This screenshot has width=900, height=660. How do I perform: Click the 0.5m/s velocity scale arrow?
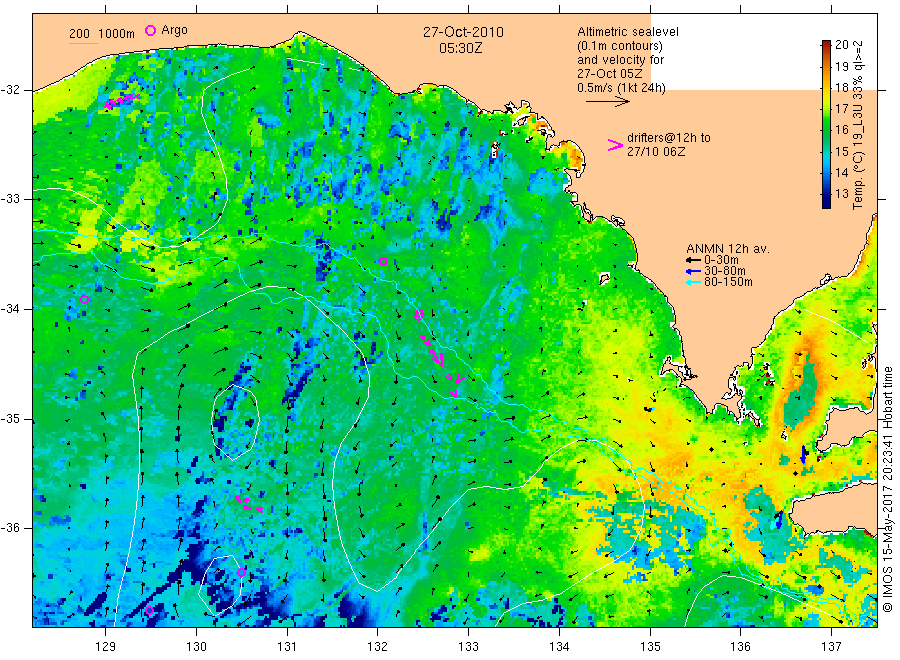pyautogui.click(x=608, y=102)
